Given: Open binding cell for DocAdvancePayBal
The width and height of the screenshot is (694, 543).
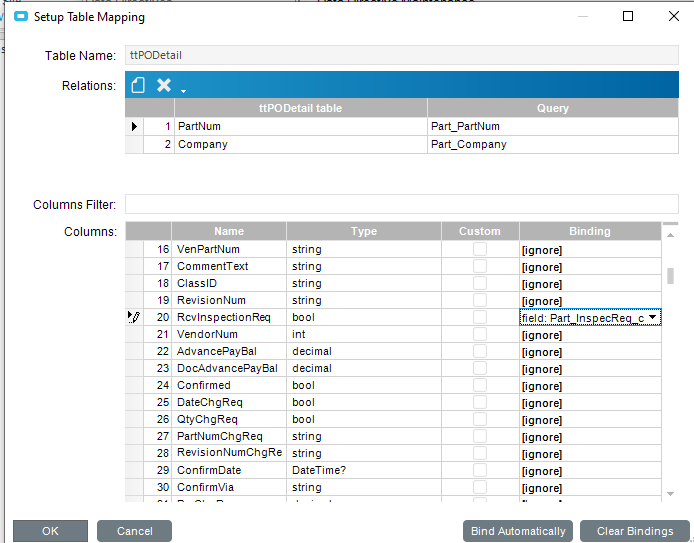Looking at the screenshot, I should 590,369.
